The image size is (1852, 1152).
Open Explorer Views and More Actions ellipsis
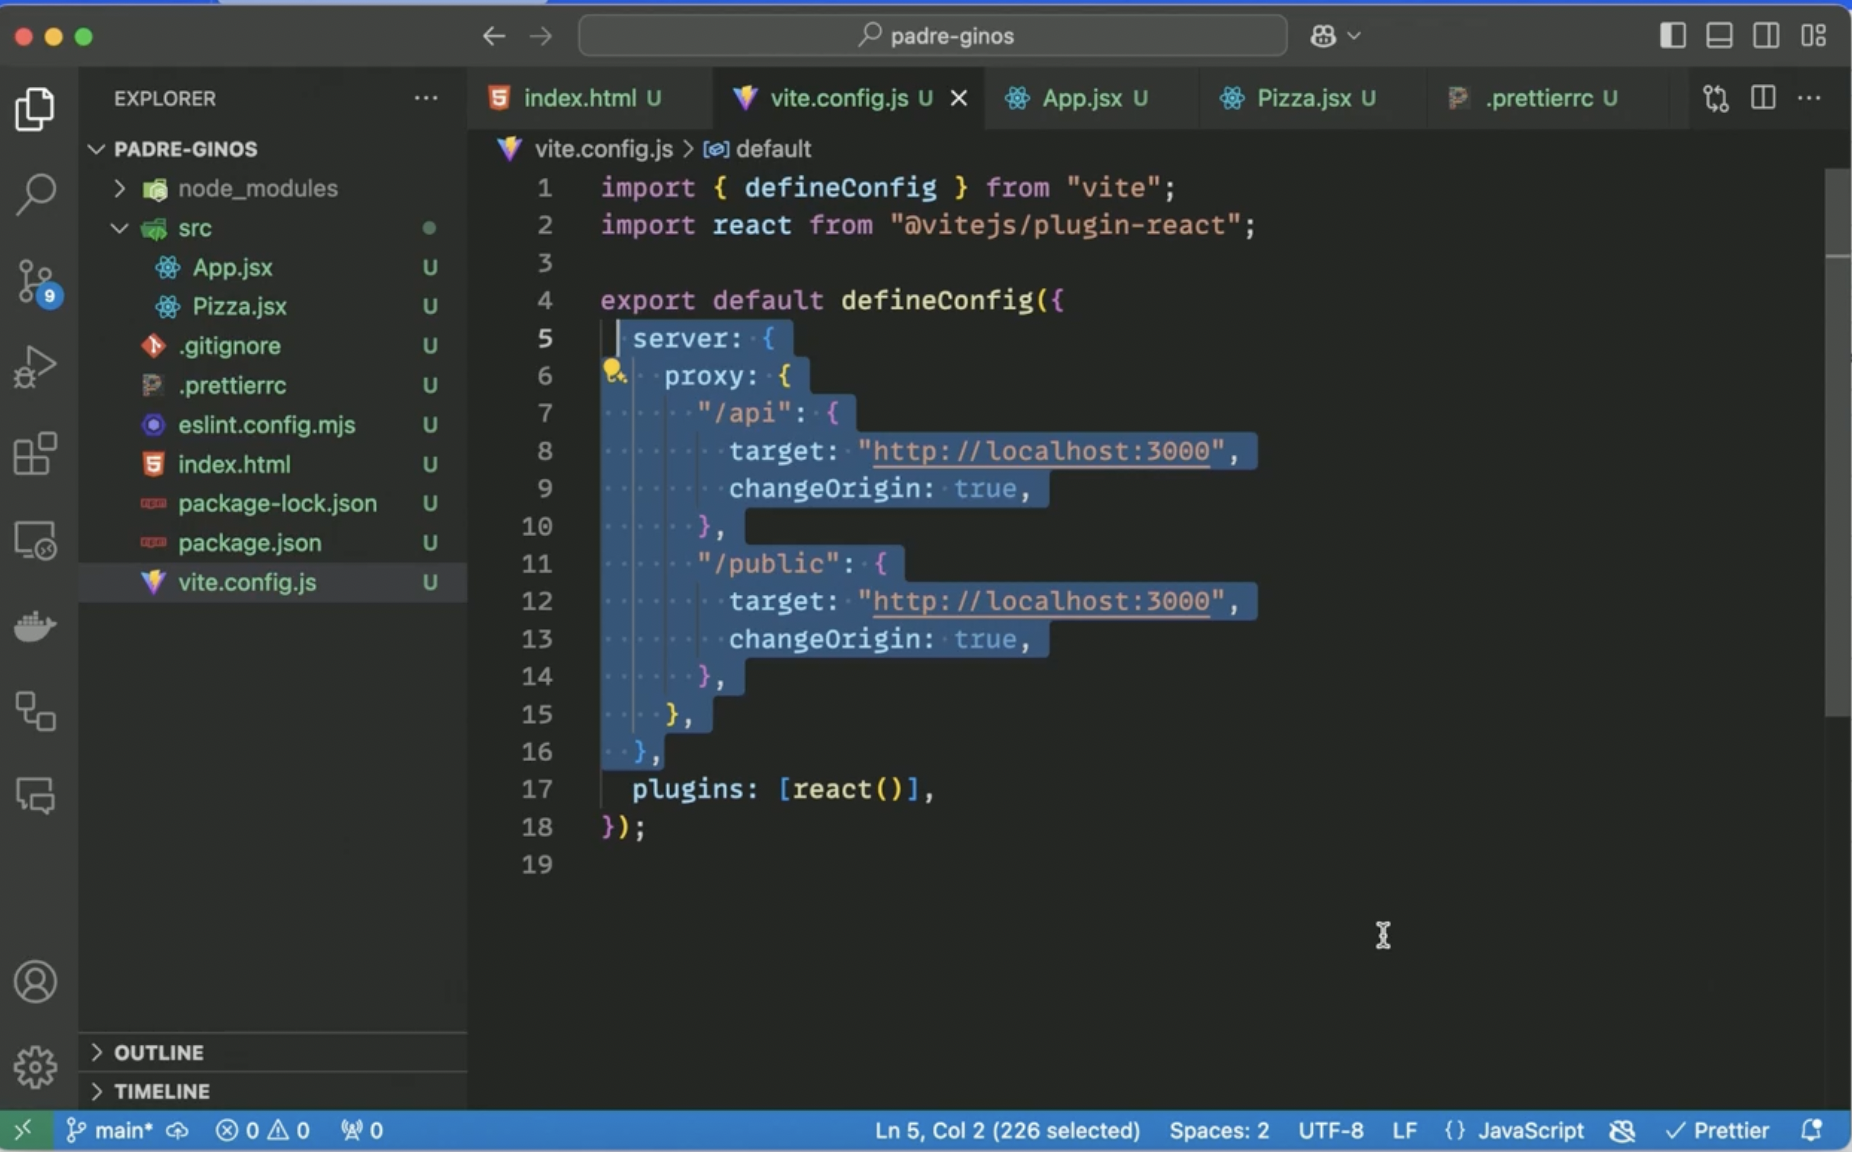pos(426,98)
